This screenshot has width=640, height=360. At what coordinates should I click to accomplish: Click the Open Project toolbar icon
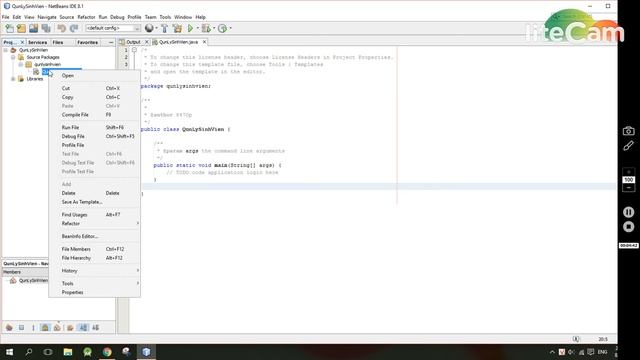(33, 28)
